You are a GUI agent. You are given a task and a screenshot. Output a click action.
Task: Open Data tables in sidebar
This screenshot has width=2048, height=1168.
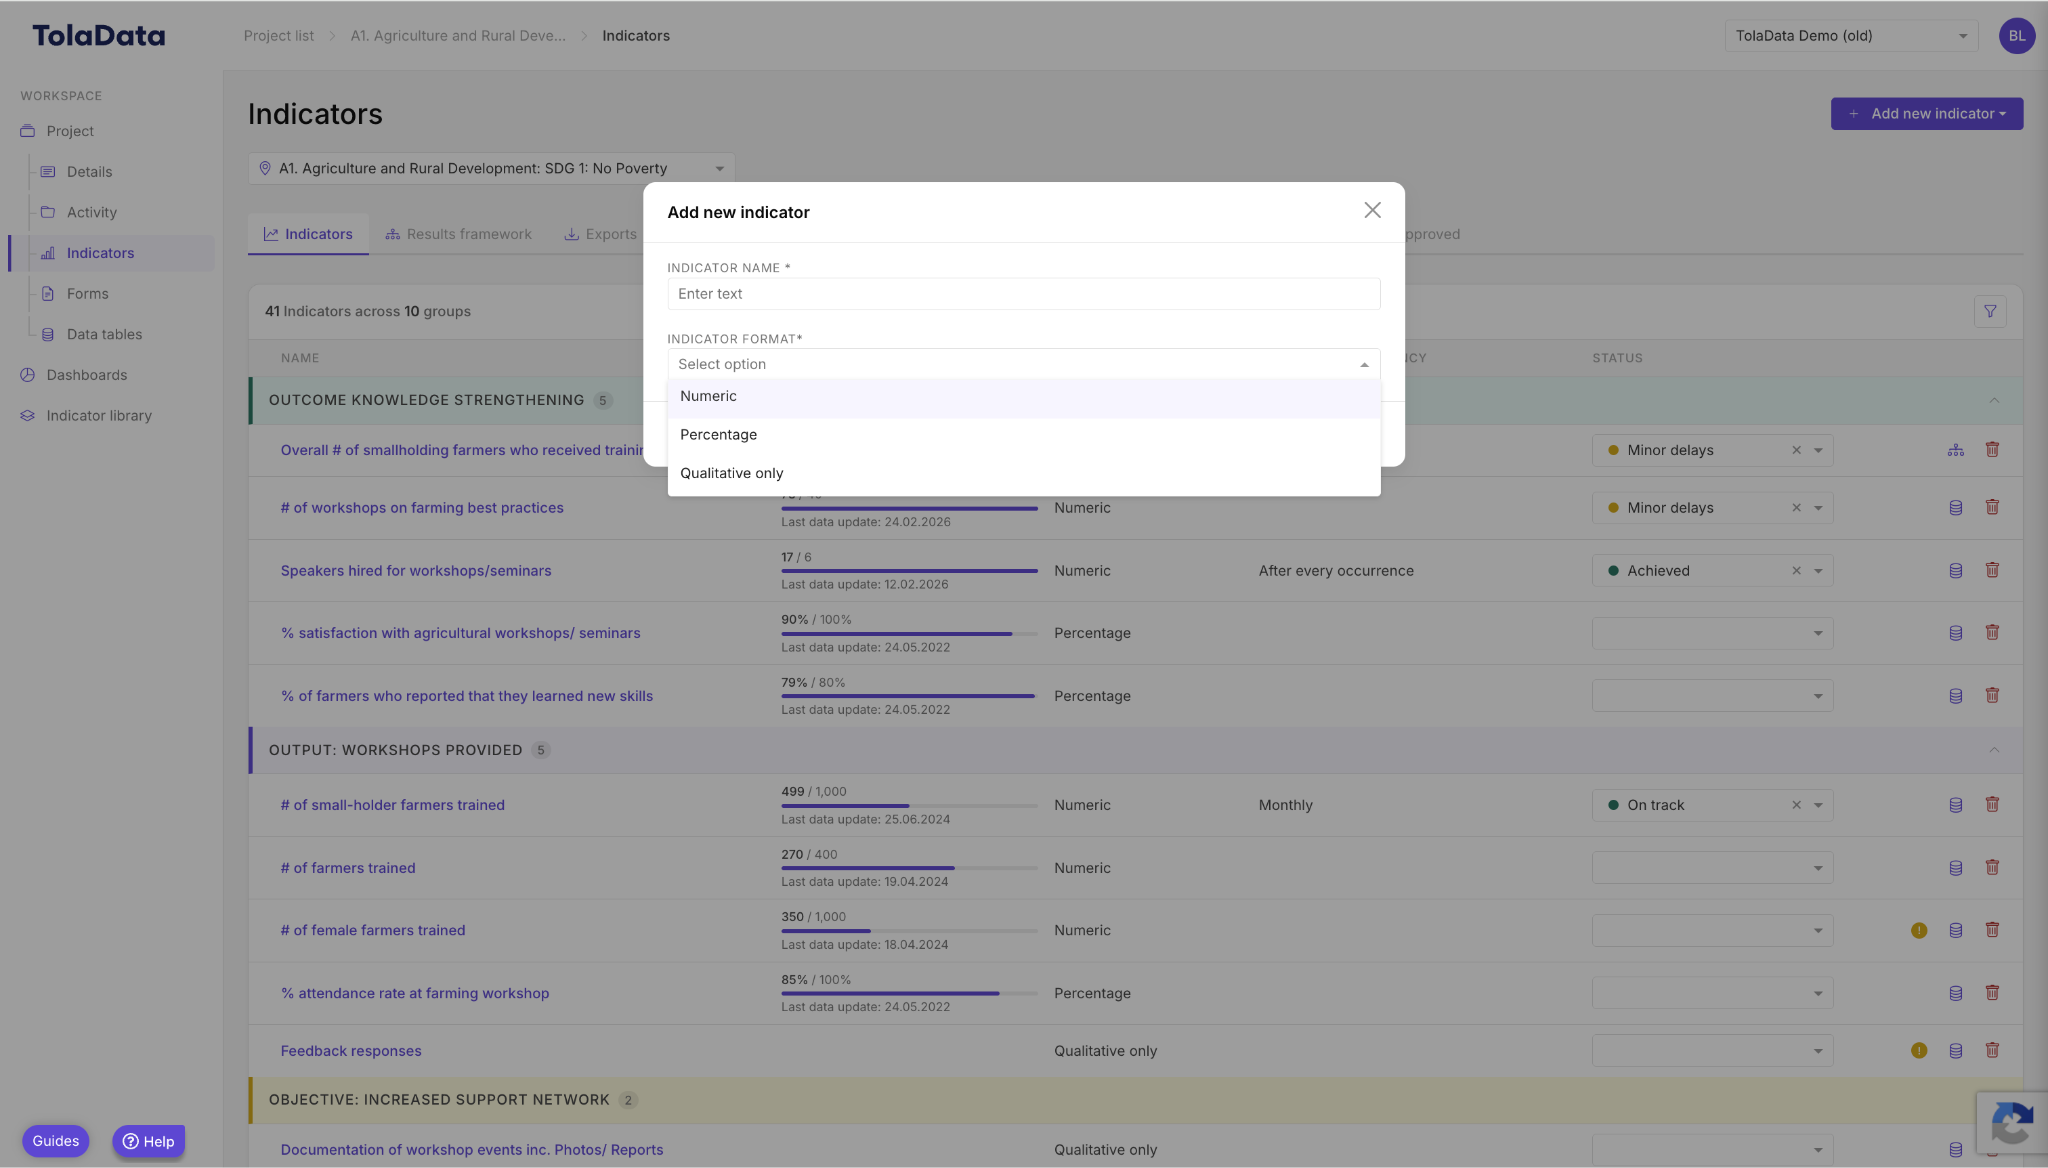pos(104,334)
